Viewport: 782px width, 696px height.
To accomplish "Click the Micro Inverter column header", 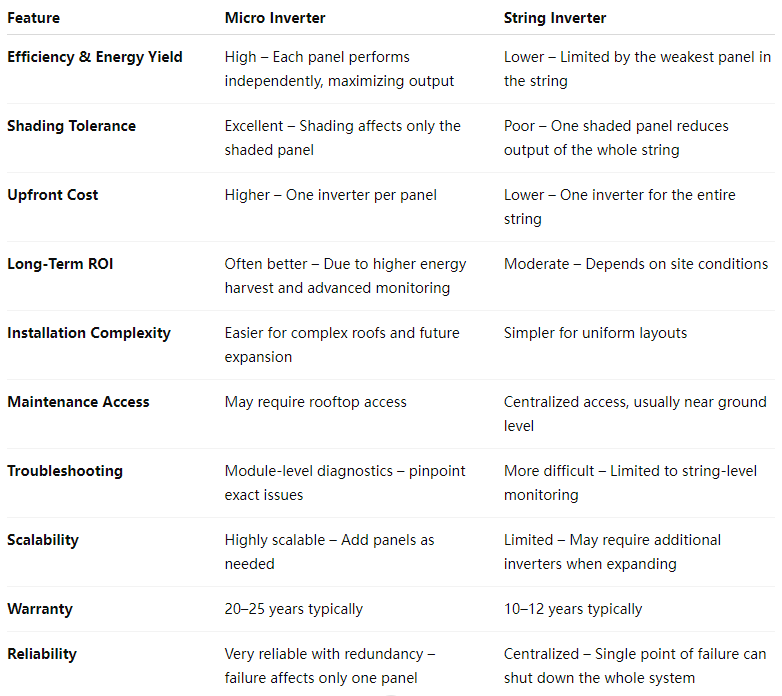I will [x=275, y=18].
